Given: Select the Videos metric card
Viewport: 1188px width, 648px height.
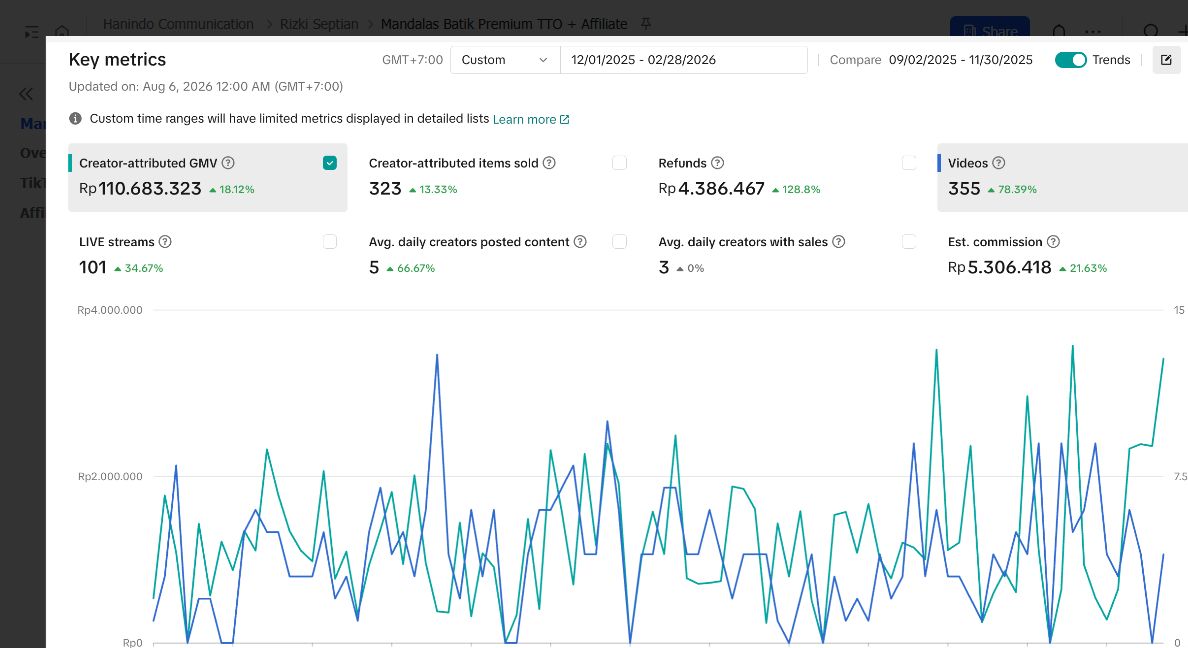Looking at the screenshot, I should (x=1062, y=177).
